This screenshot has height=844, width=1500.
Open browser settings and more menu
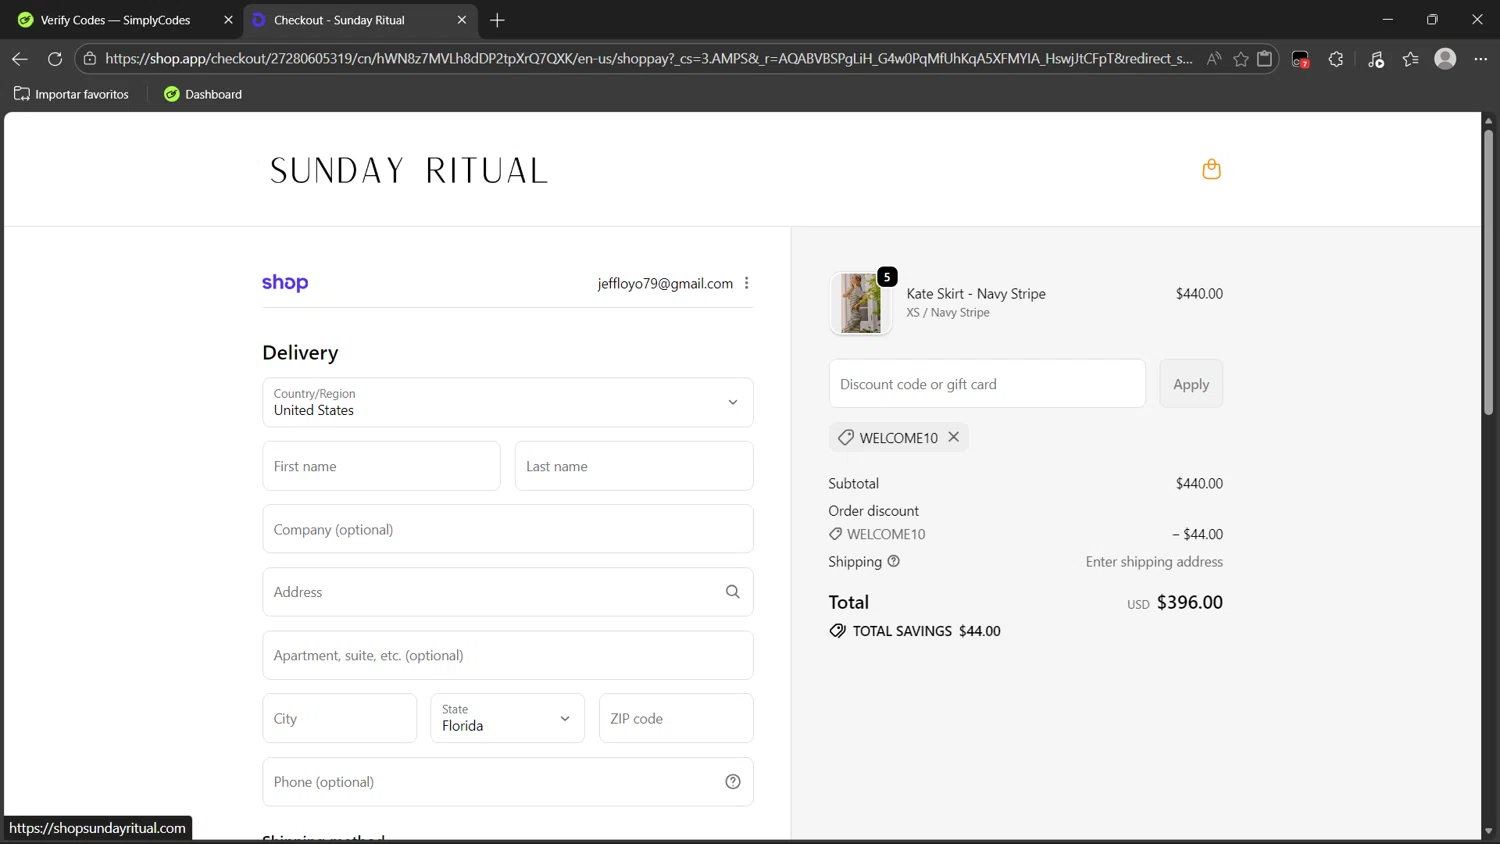click(x=1481, y=59)
